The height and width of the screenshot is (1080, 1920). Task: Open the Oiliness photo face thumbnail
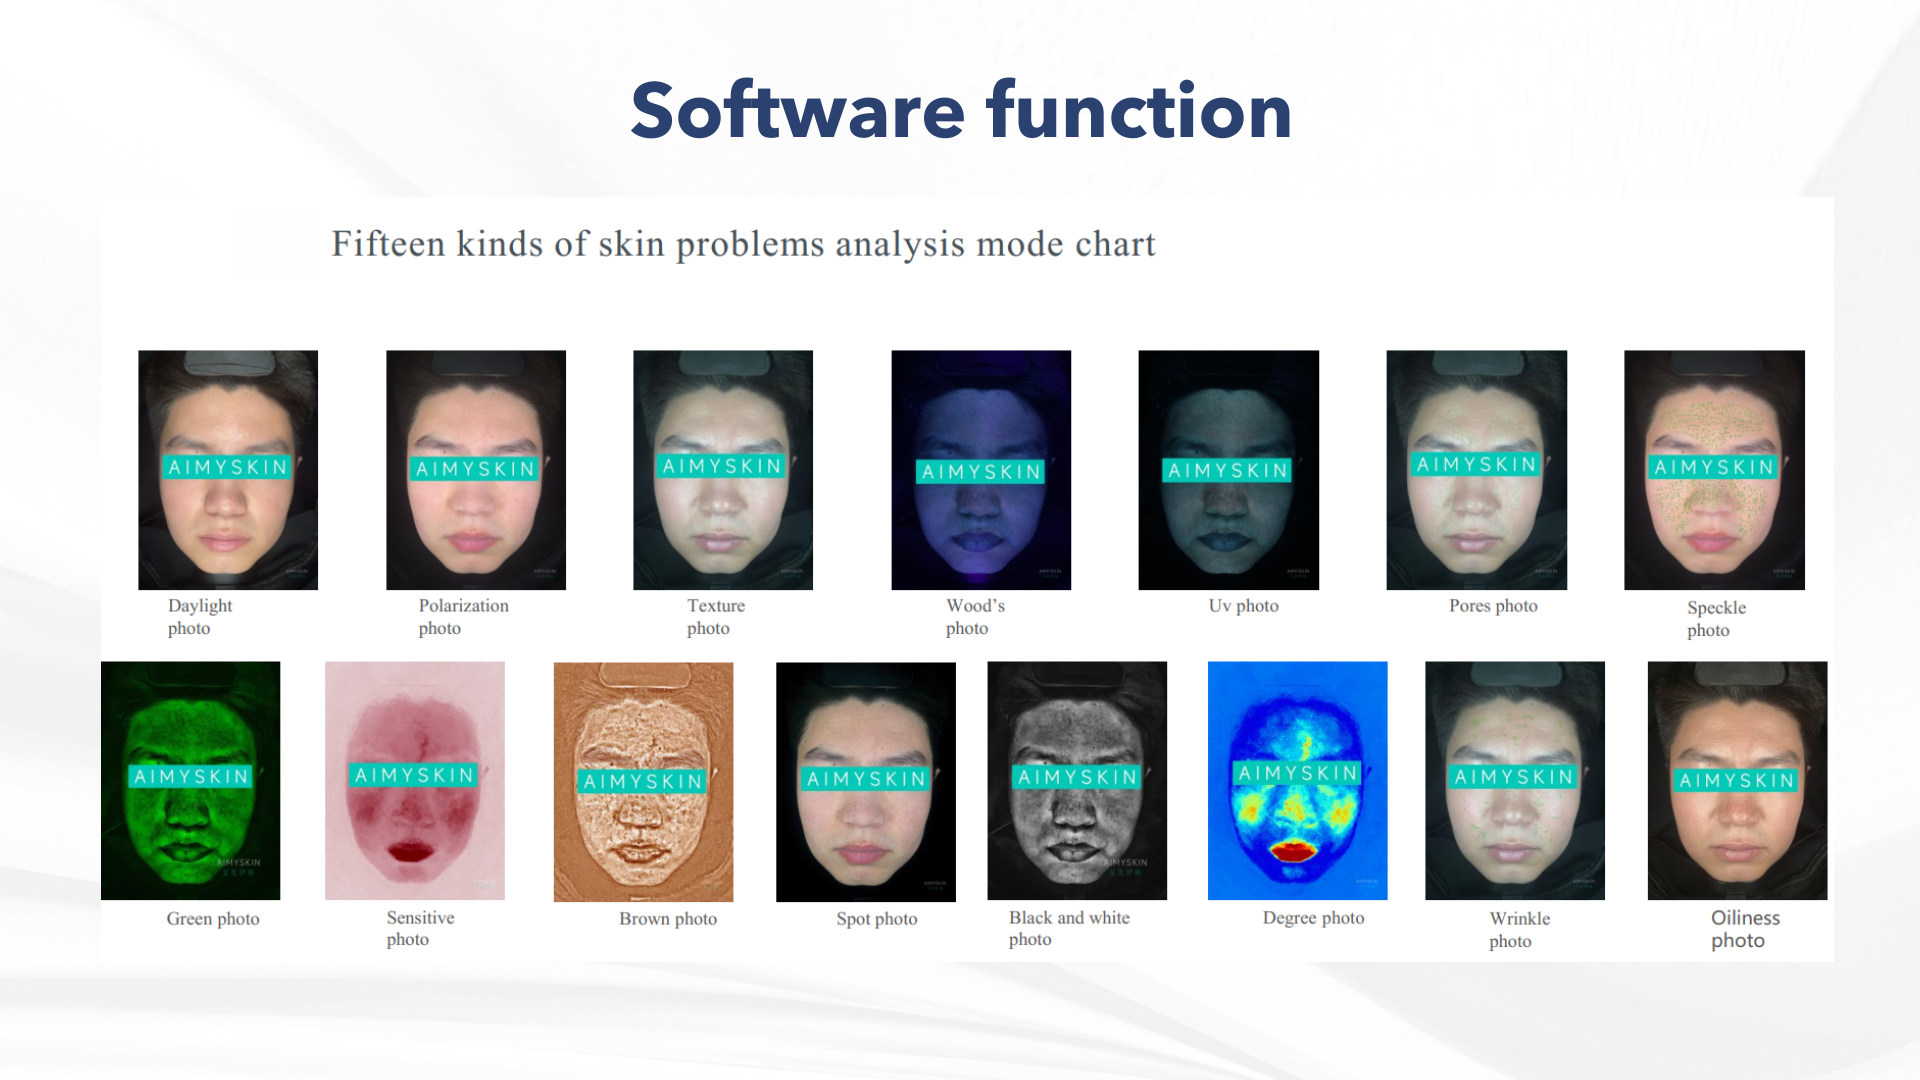pos(1738,780)
